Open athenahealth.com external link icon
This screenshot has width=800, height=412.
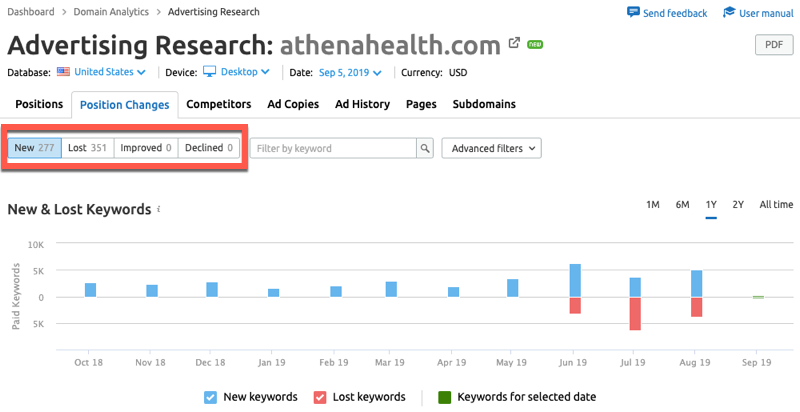[x=514, y=44]
